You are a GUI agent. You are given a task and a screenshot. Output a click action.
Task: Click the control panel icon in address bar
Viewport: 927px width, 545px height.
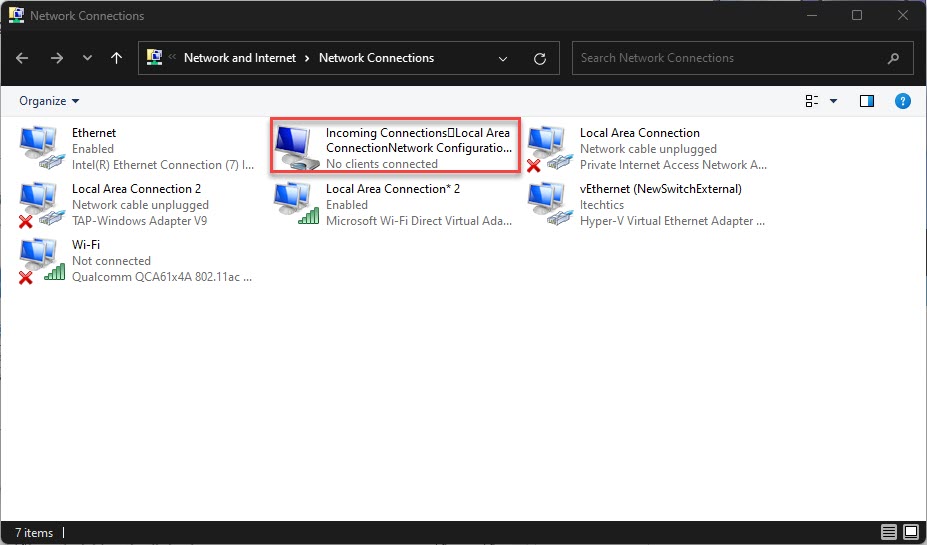click(x=154, y=57)
